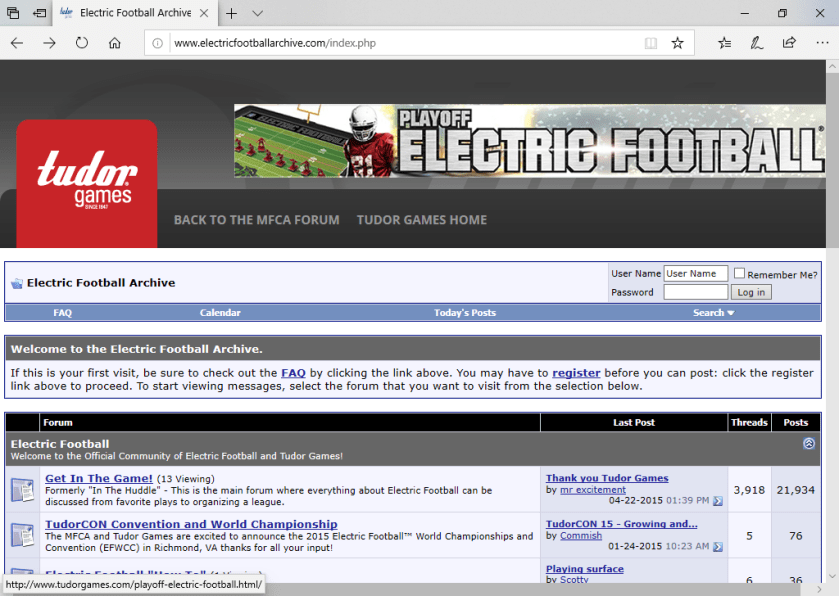This screenshot has height=596, width=839.
Task: Open the Search dropdown in navbar
Action: 713,313
